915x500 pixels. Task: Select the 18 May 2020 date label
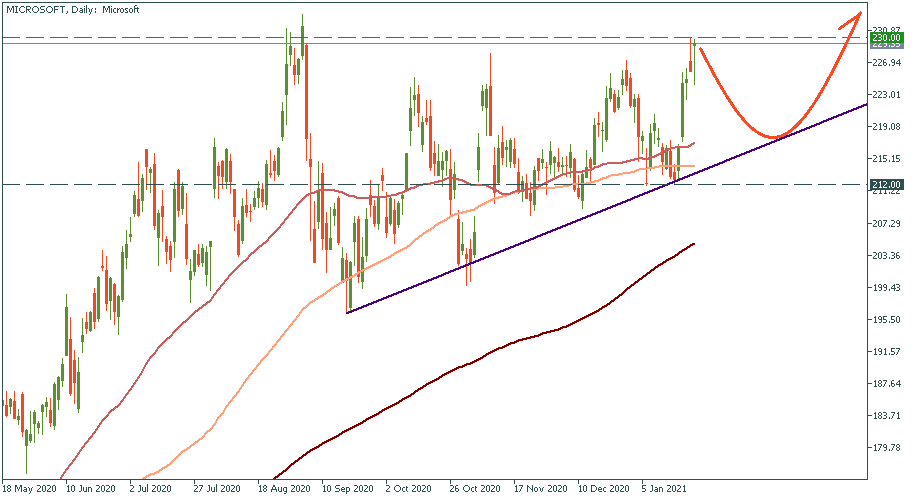click(31, 490)
